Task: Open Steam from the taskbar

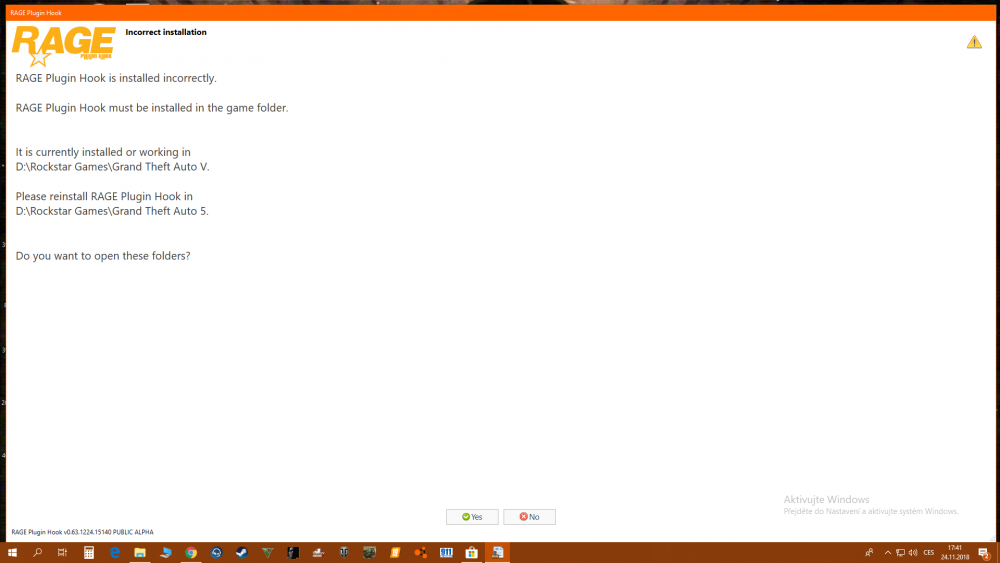Action: pyautogui.click(x=242, y=553)
